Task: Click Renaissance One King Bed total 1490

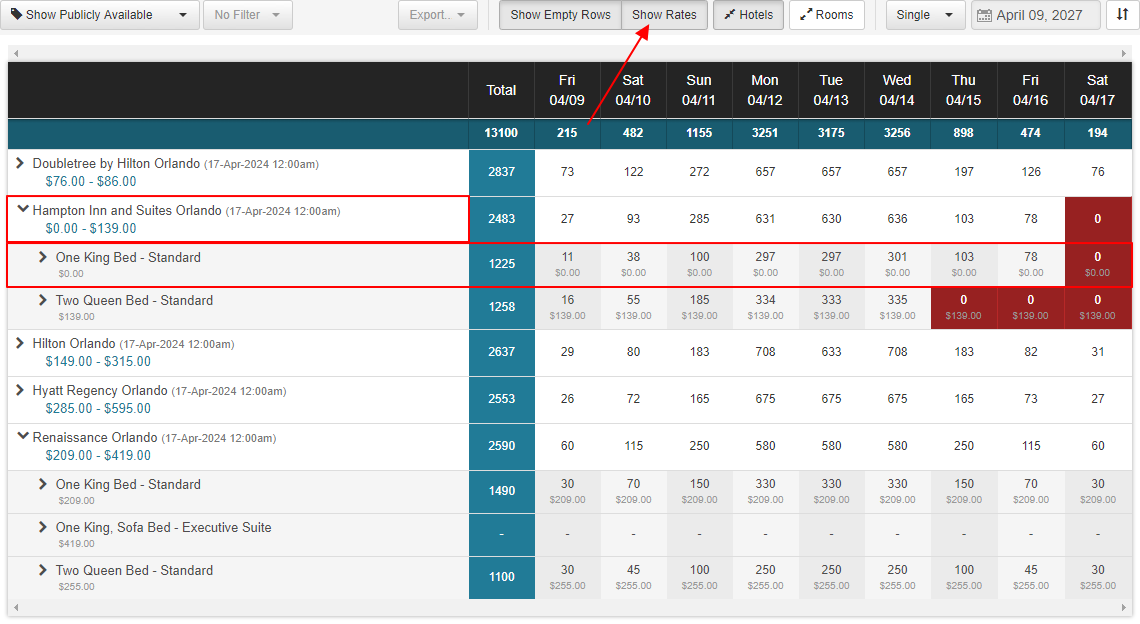Action: pyautogui.click(x=502, y=491)
